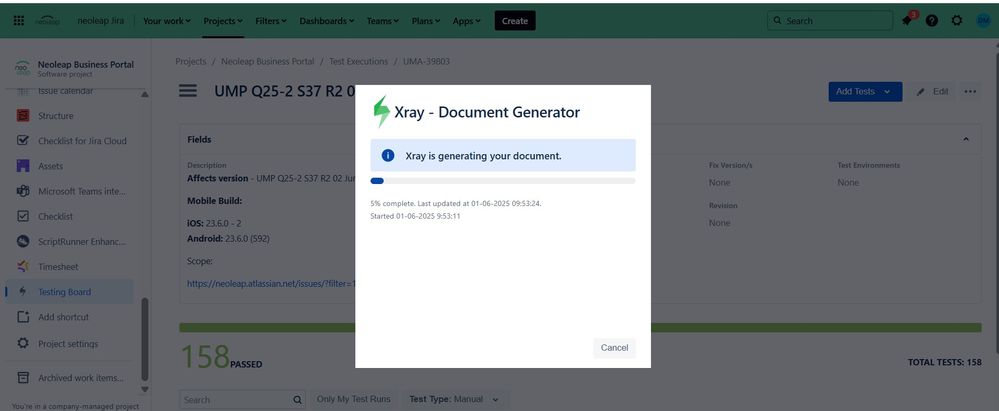The height and width of the screenshot is (411, 999).
Task: Click the Archived work items icon
Action: [23, 378]
